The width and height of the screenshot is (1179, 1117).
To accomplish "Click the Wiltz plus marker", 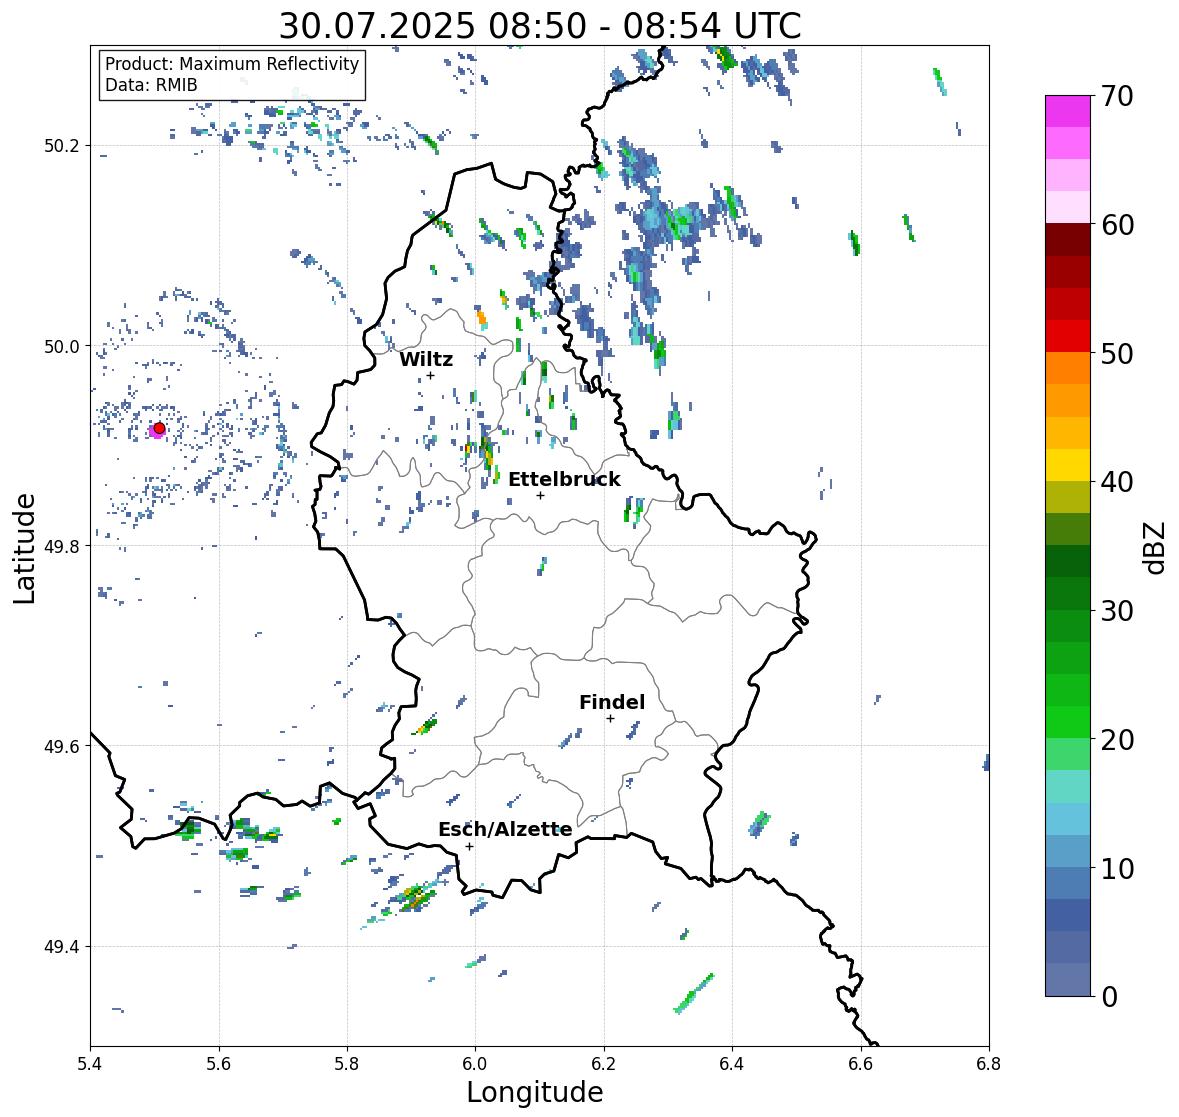I will [x=430, y=376].
